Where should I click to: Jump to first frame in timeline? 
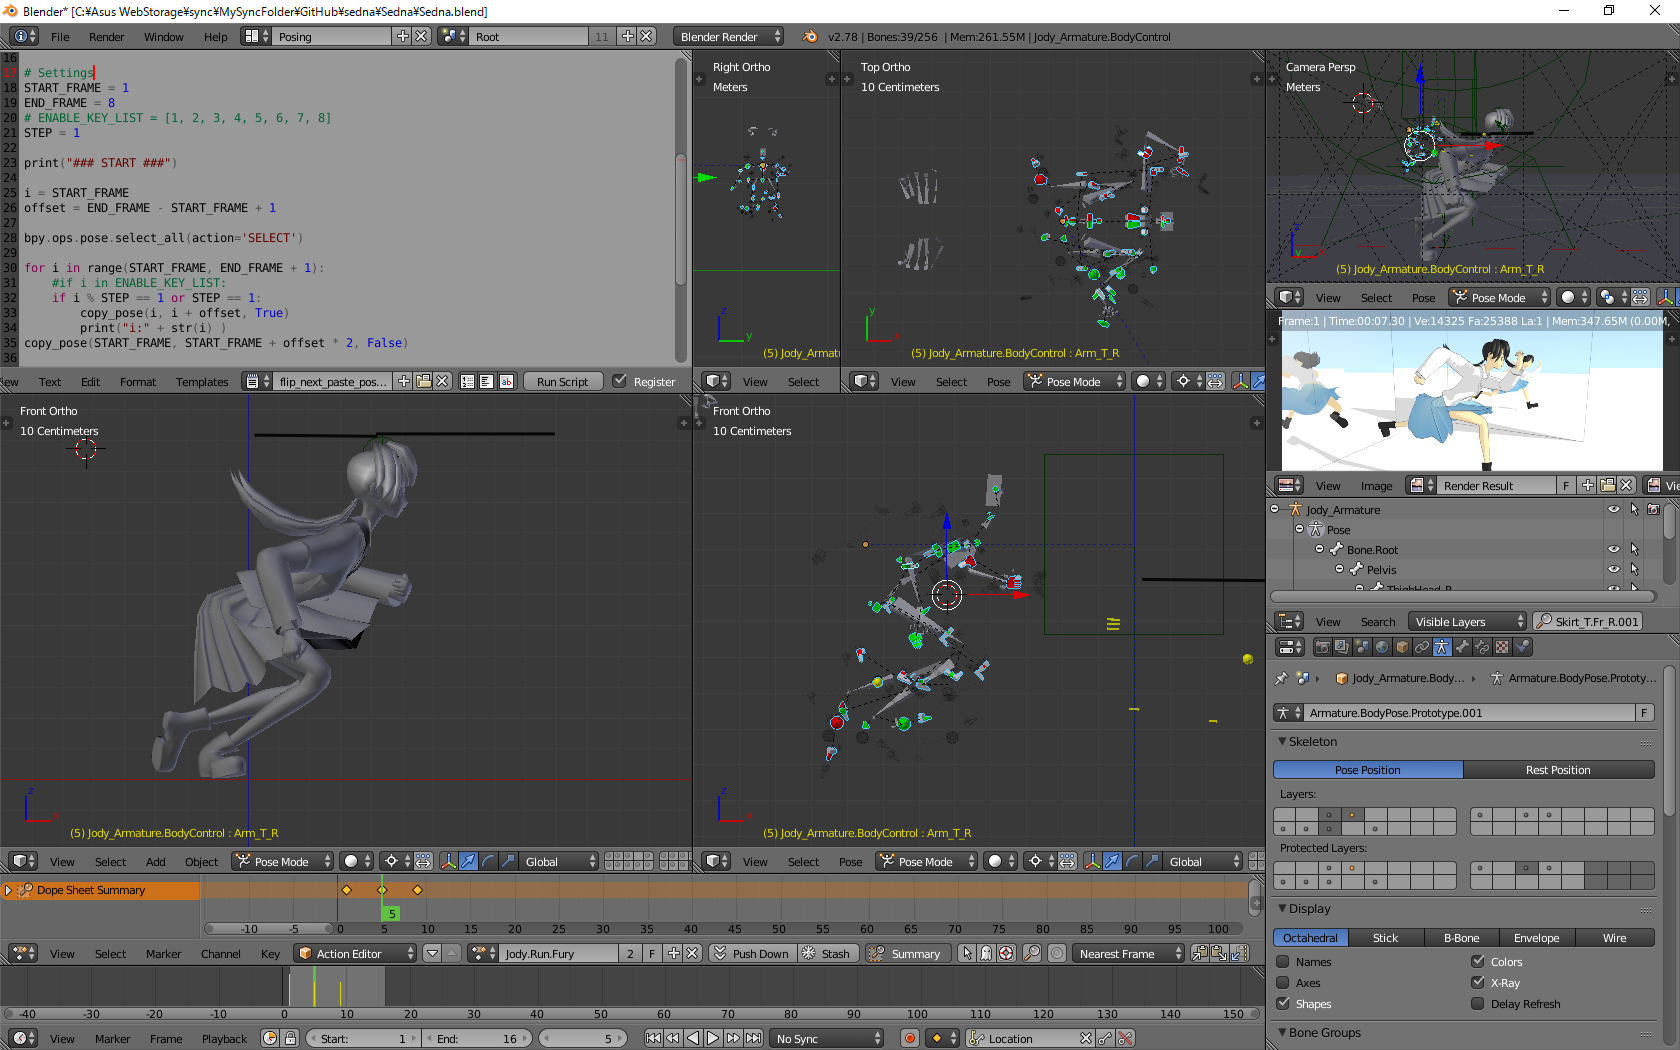[x=653, y=1038]
